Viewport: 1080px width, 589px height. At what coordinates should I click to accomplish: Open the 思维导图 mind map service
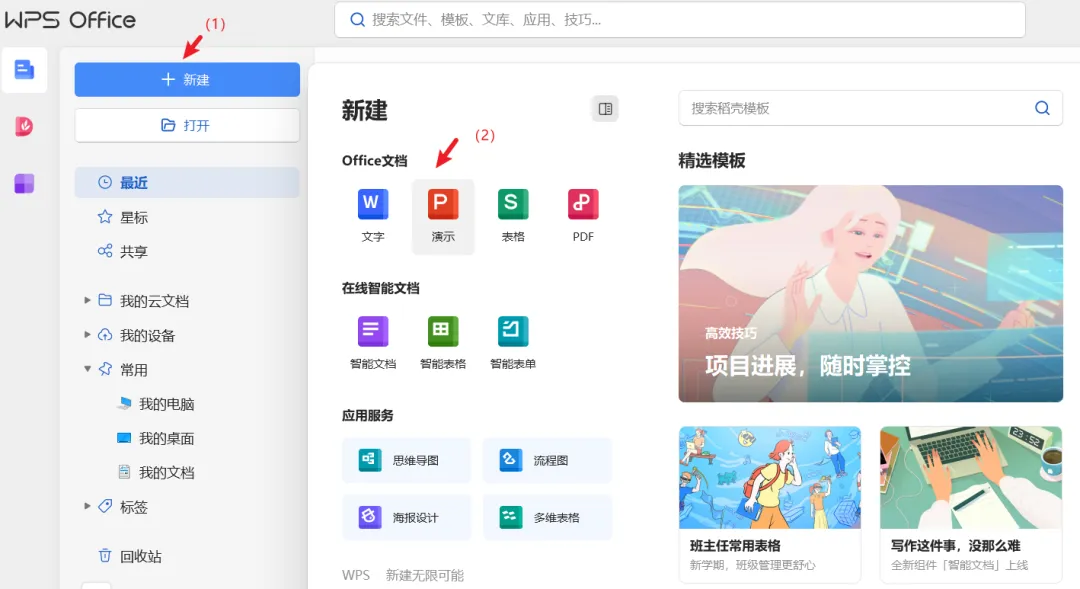click(406, 460)
